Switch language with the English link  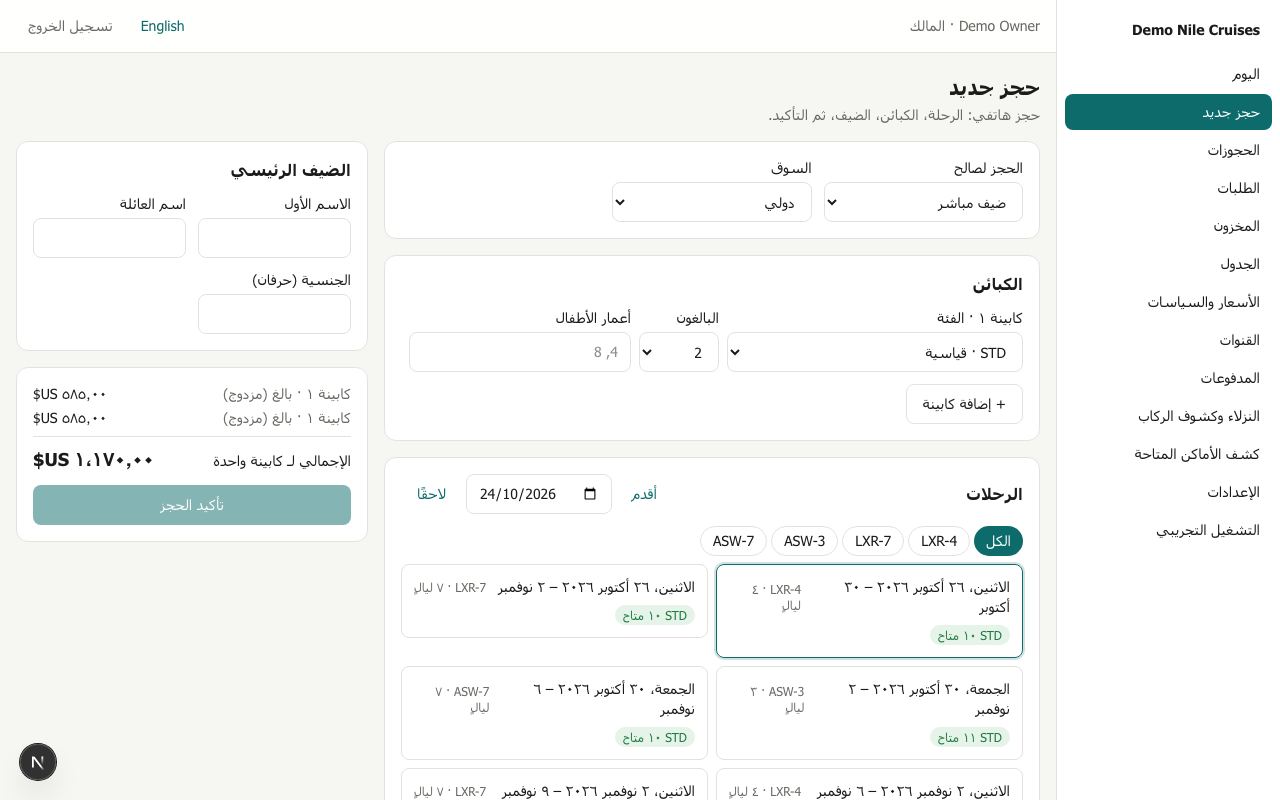point(162,26)
